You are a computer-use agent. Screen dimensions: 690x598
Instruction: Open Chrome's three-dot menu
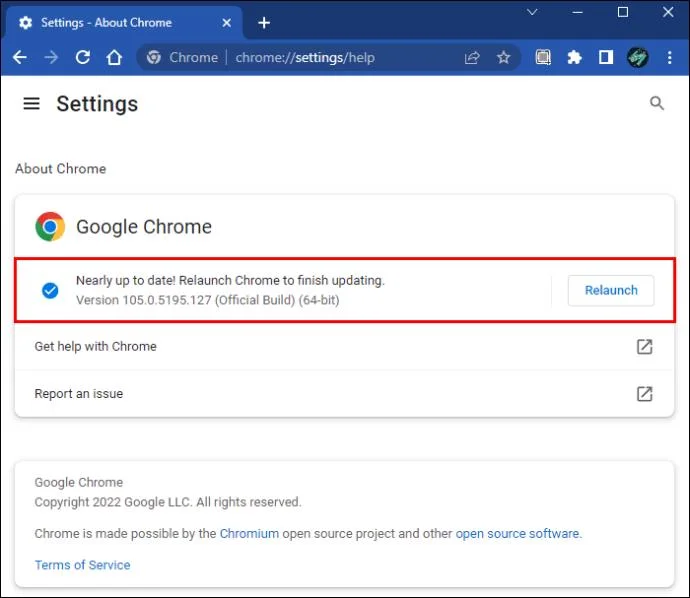click(x=669, y=58)
